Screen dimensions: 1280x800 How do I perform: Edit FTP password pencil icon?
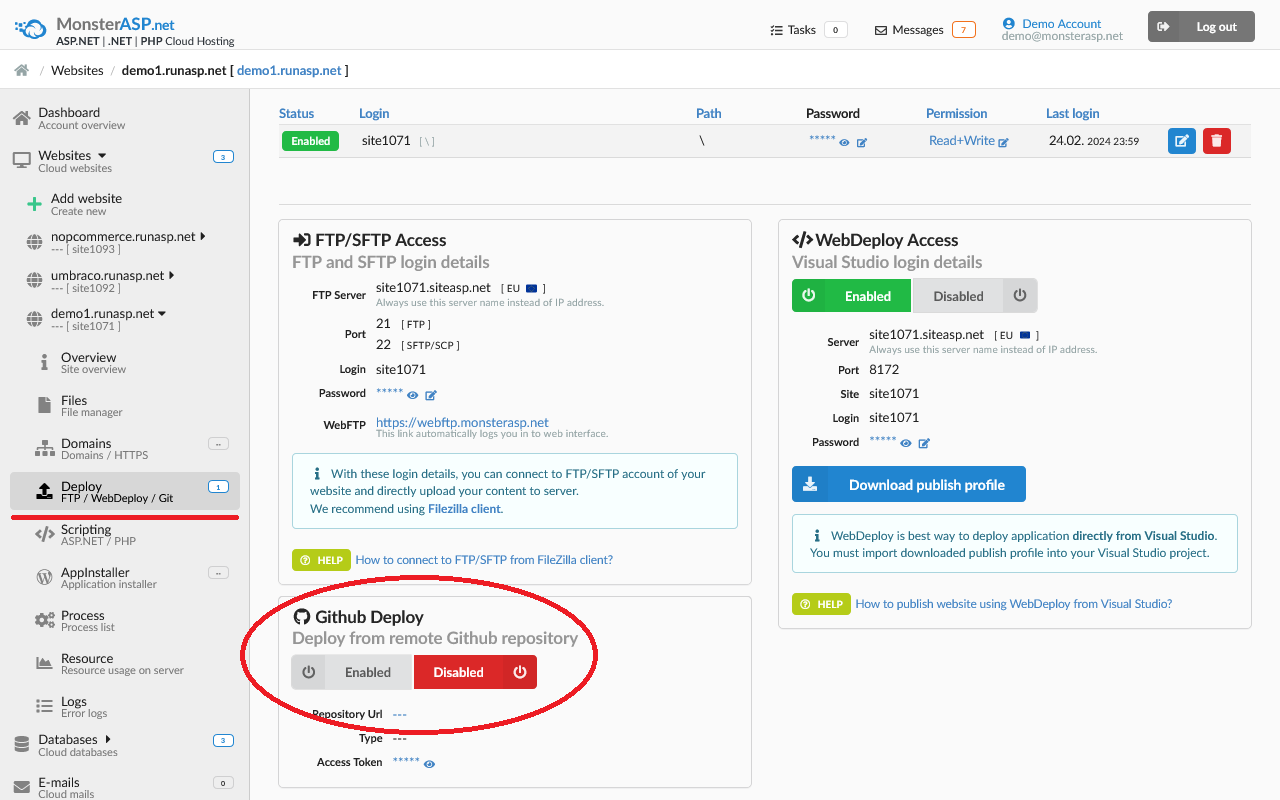pyautogui.click(x=431, y=396)
